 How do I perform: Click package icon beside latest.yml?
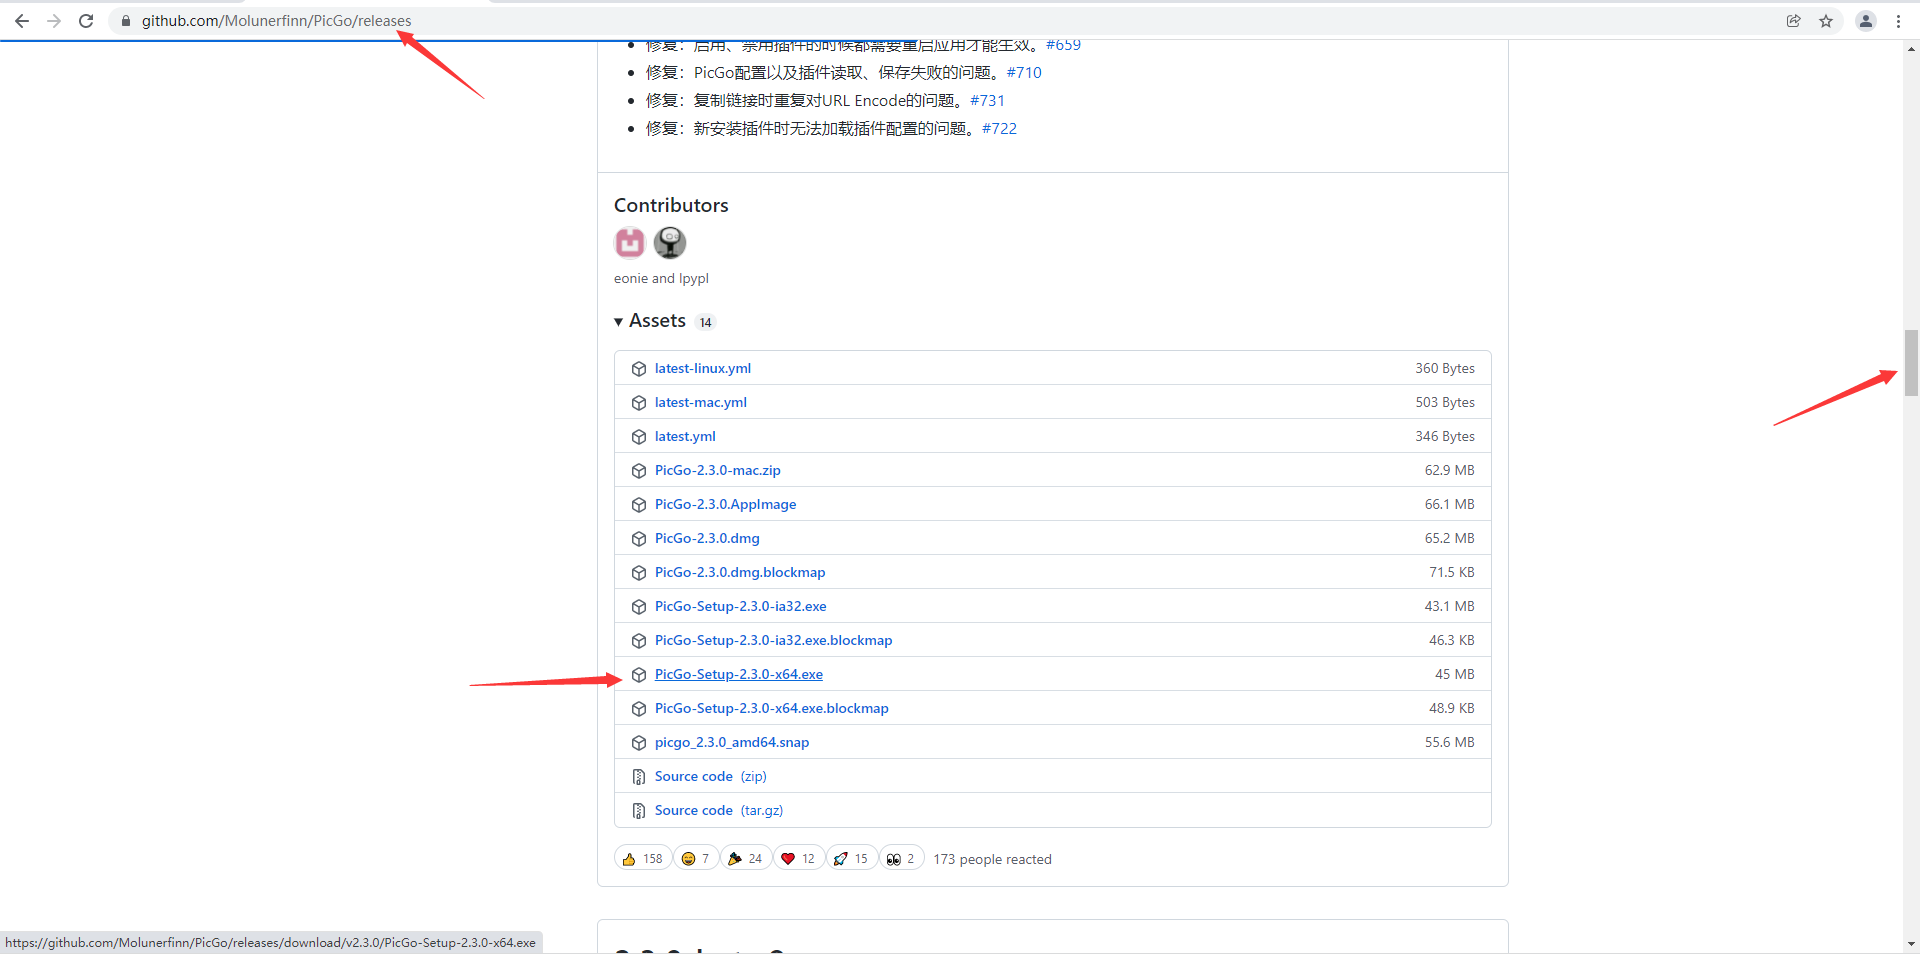639,437
